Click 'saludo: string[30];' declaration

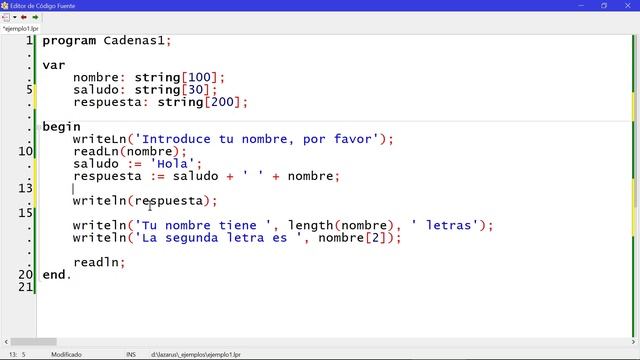145,90
